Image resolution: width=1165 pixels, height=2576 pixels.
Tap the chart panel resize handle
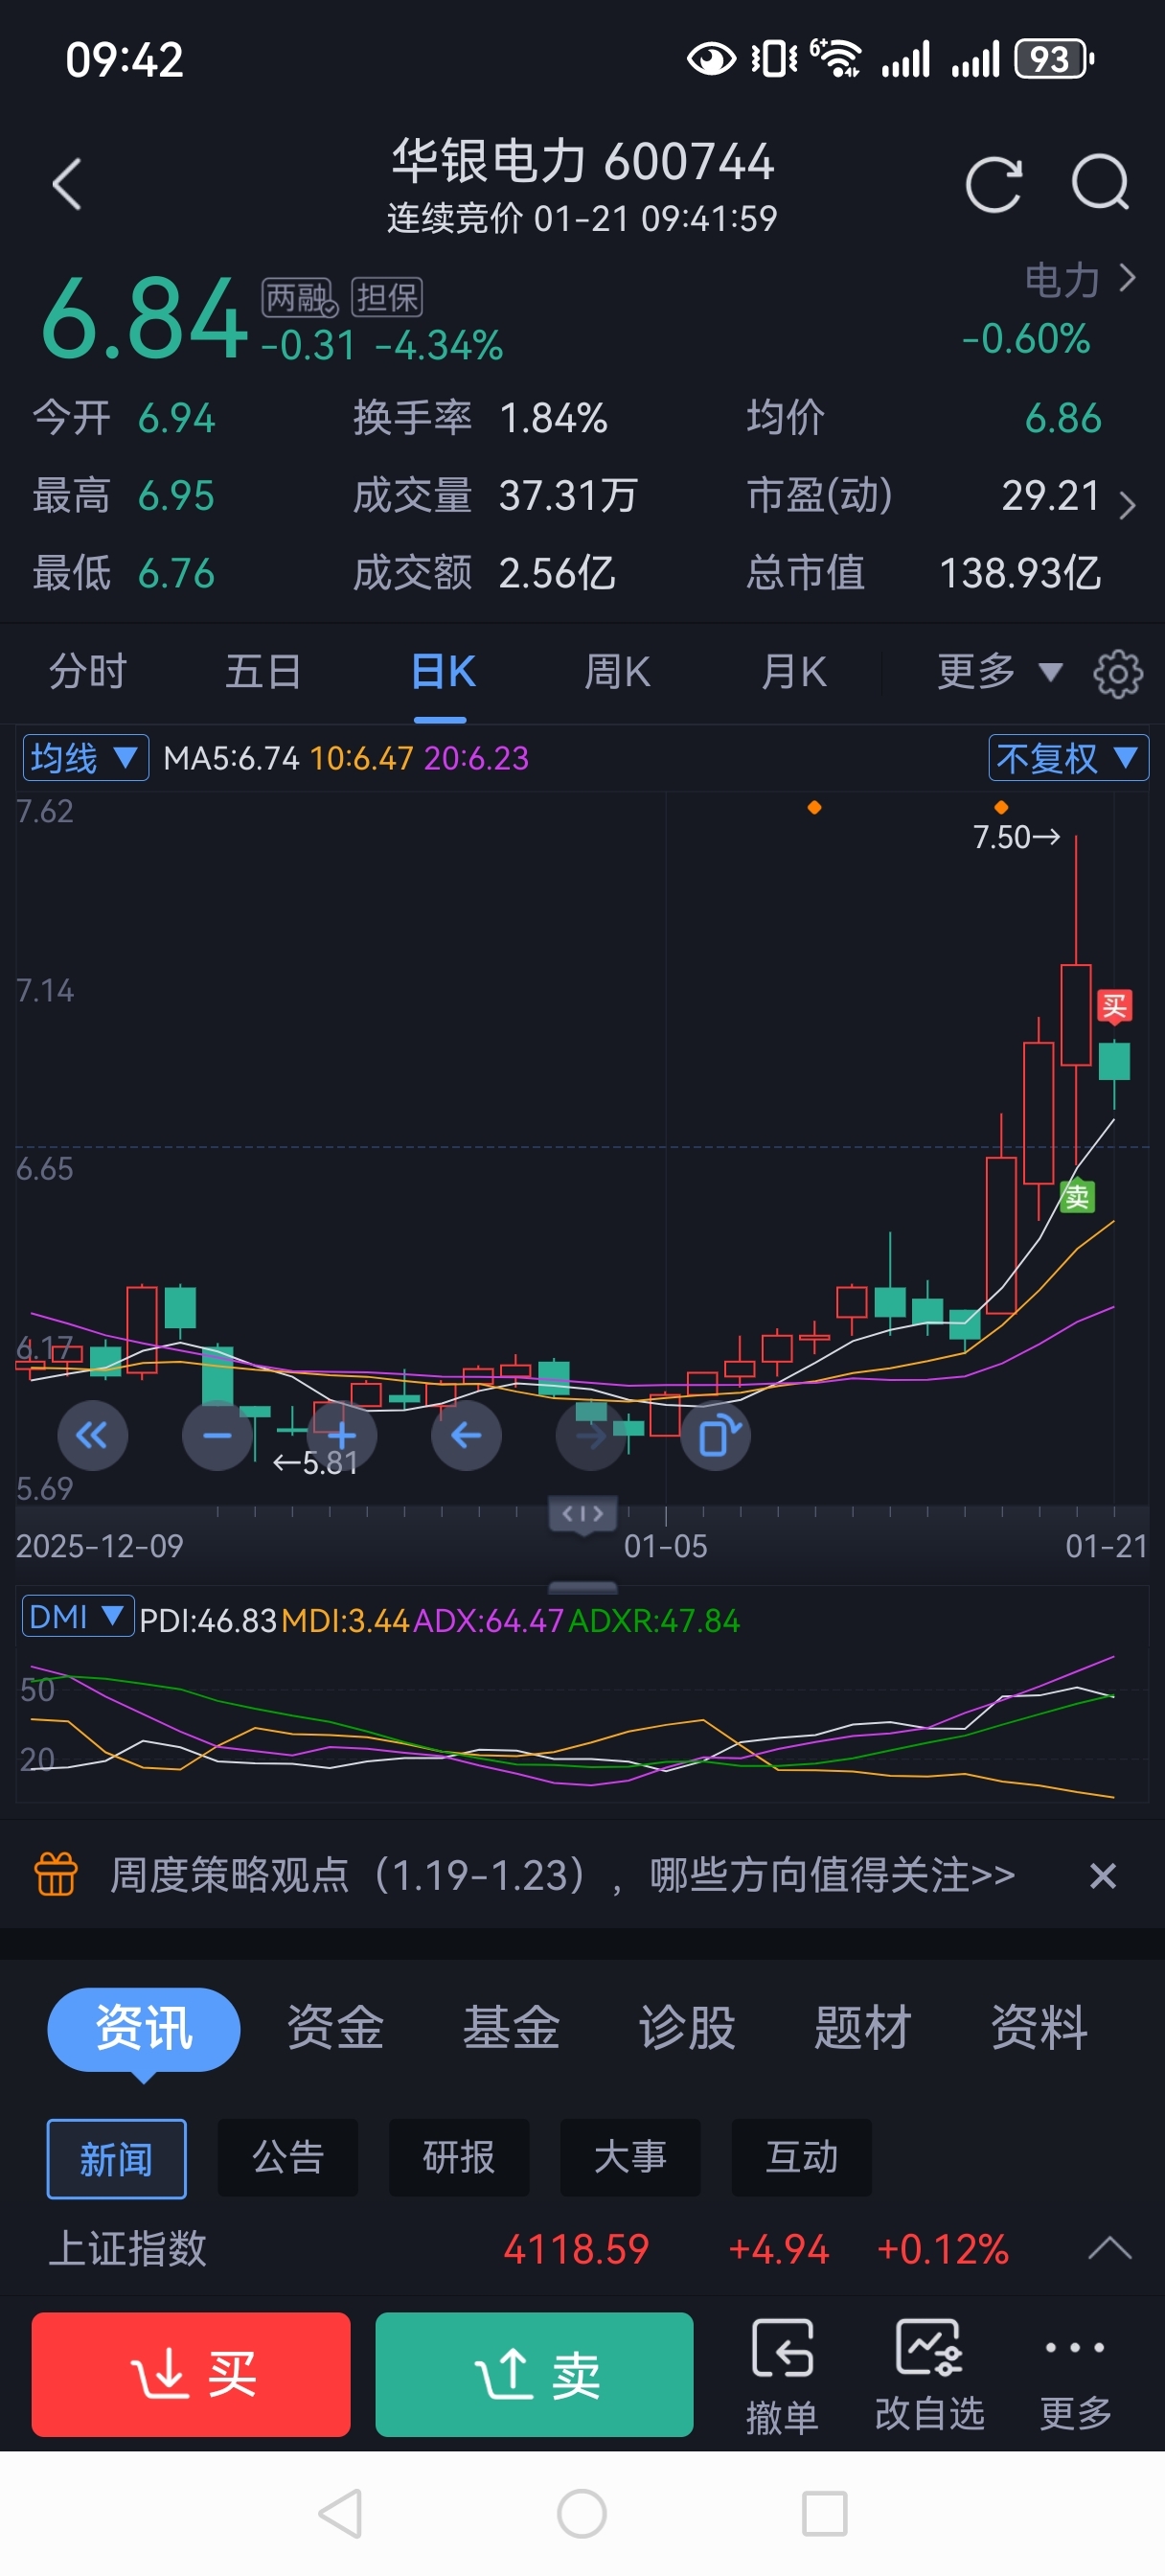pyautogui.click(x=583, y=1588)
